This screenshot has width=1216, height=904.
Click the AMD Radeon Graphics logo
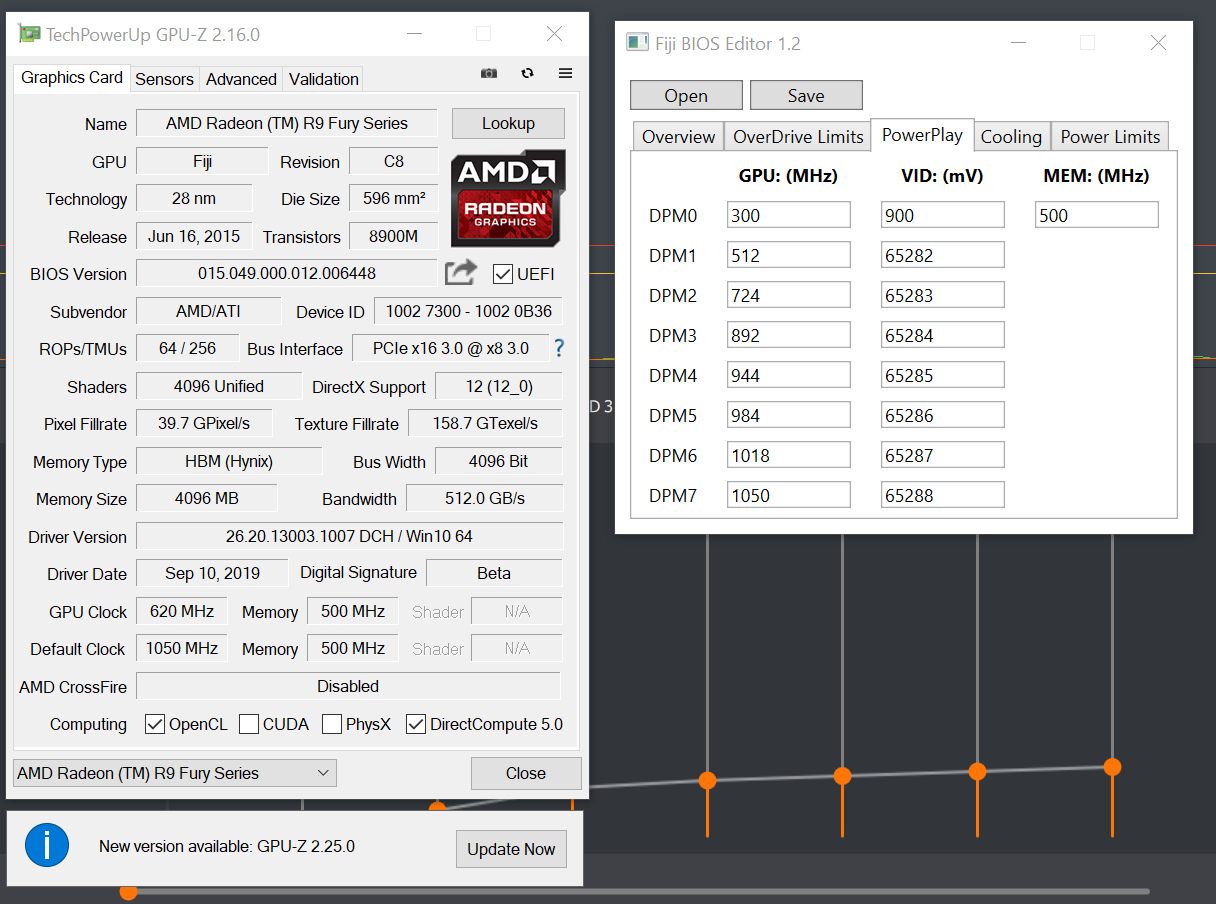click(x=508, y=198)
